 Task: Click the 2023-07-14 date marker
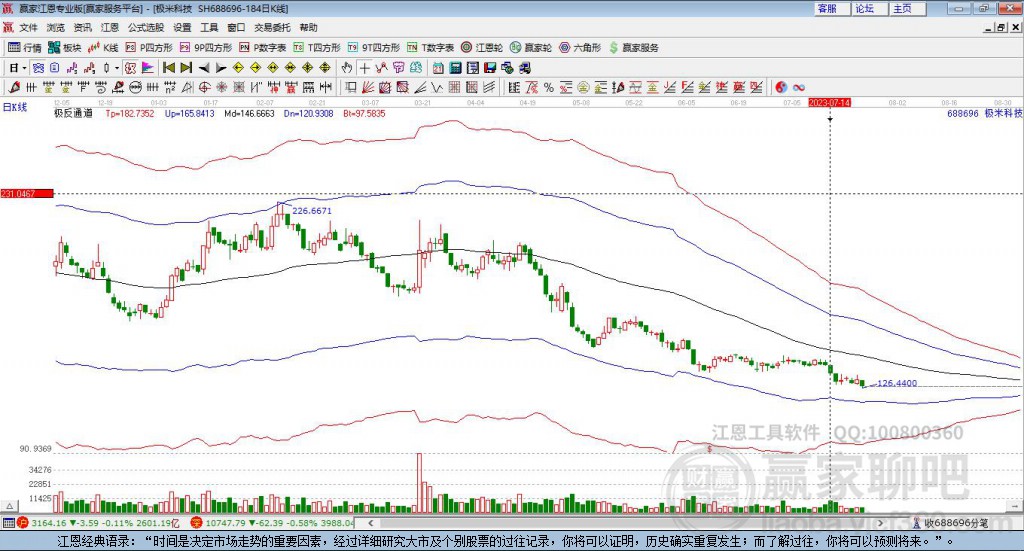pos(829,103)
